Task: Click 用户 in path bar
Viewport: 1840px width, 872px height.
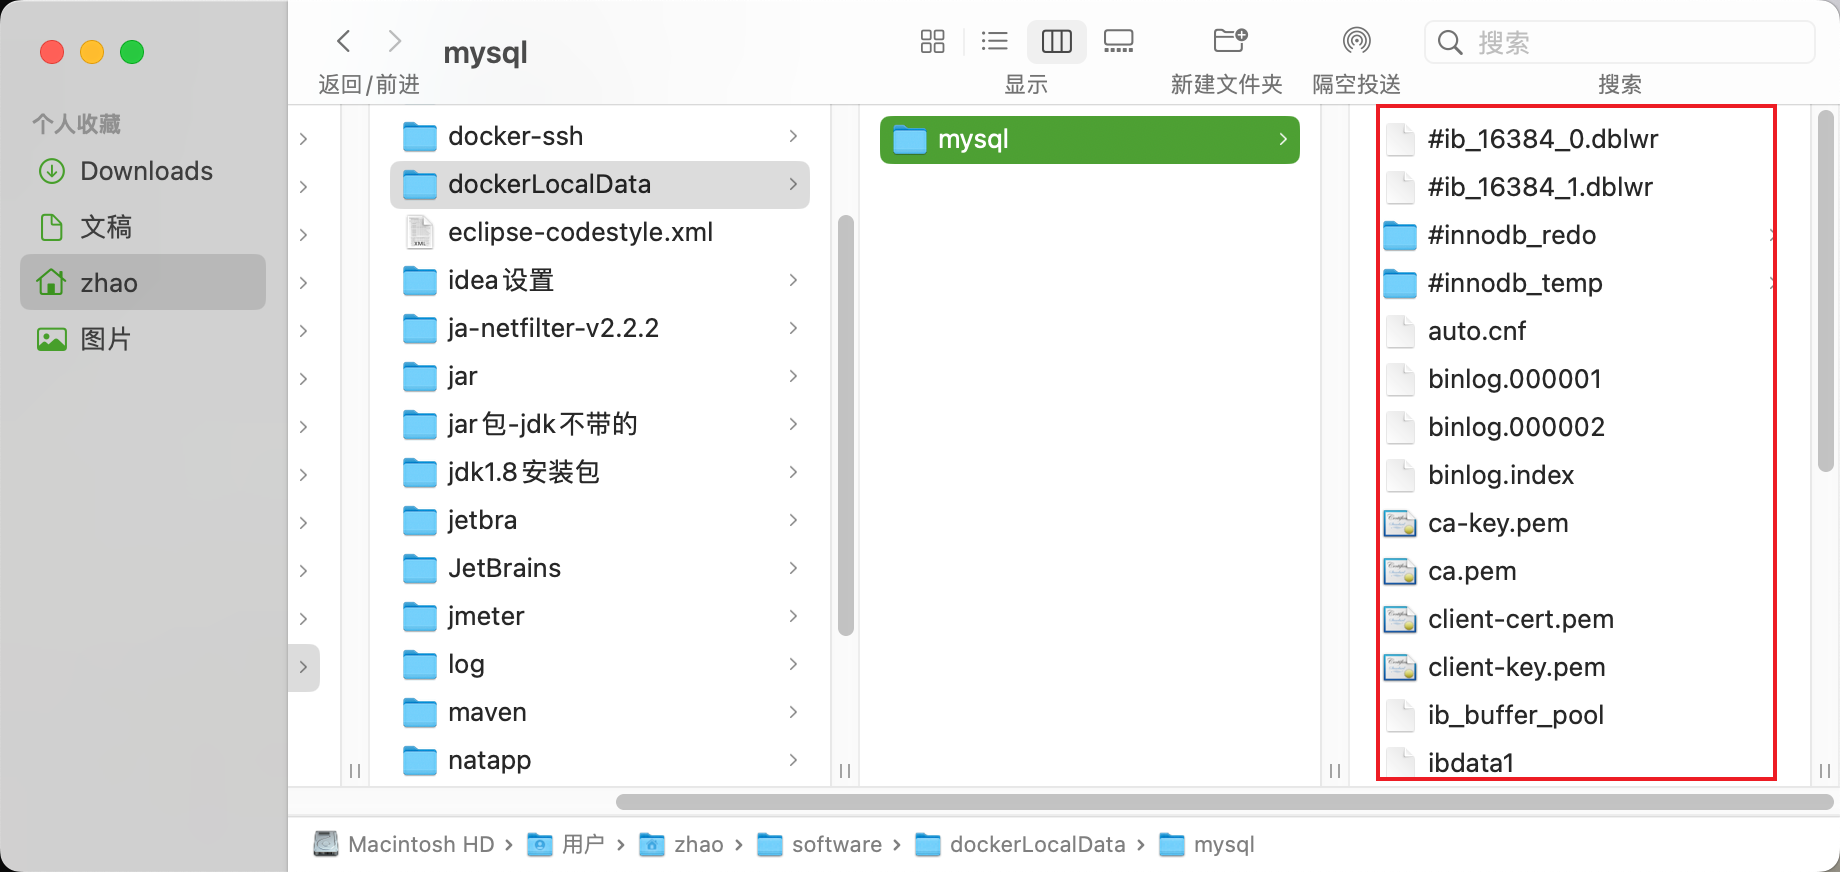Action: point(566,845)
